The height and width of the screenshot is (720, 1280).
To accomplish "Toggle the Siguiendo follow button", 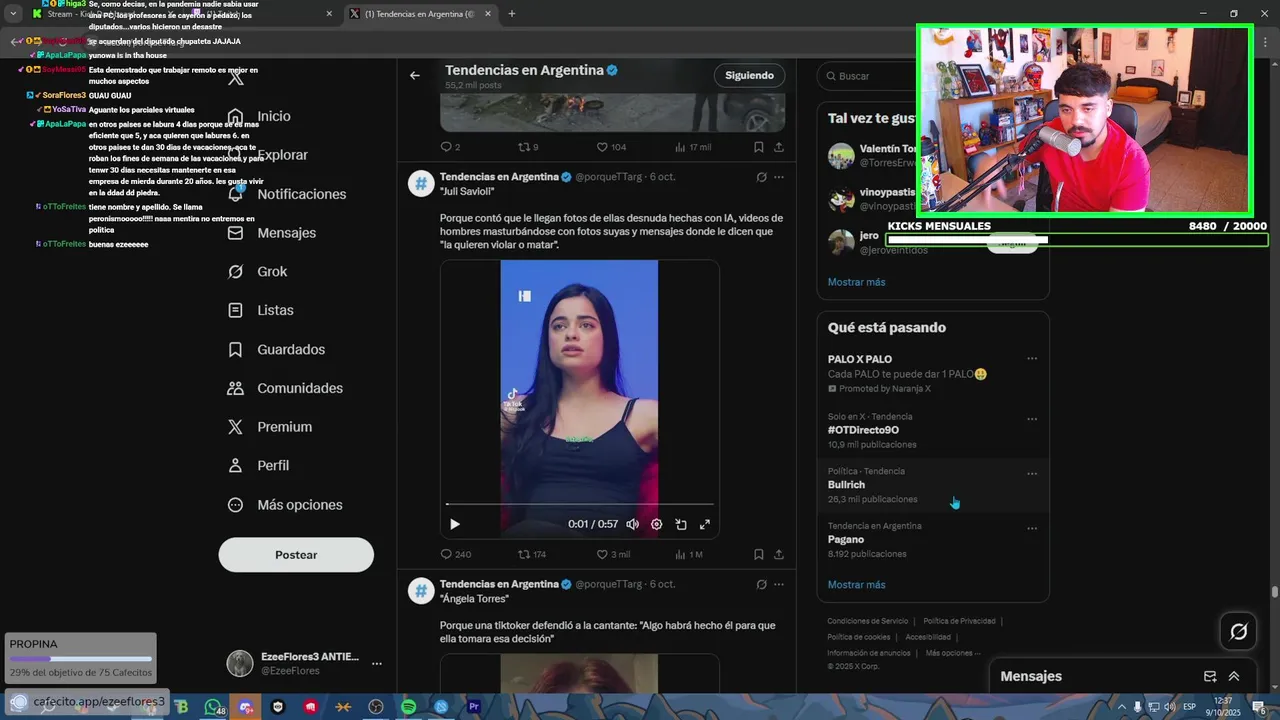I will [x=750, y=75].
